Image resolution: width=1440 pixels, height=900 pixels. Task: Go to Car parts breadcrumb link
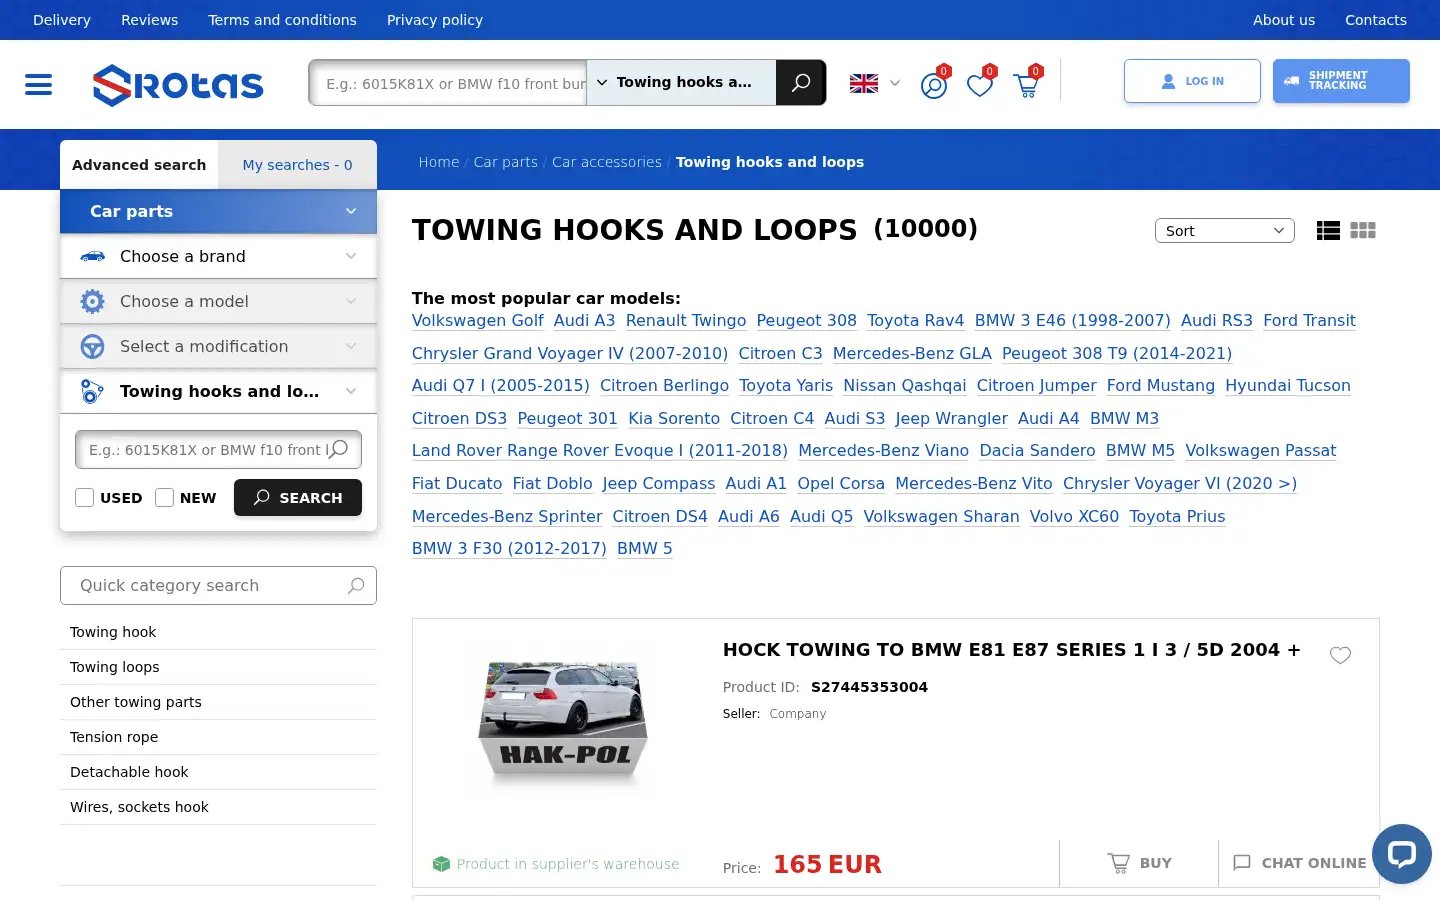tap(506, 162)
